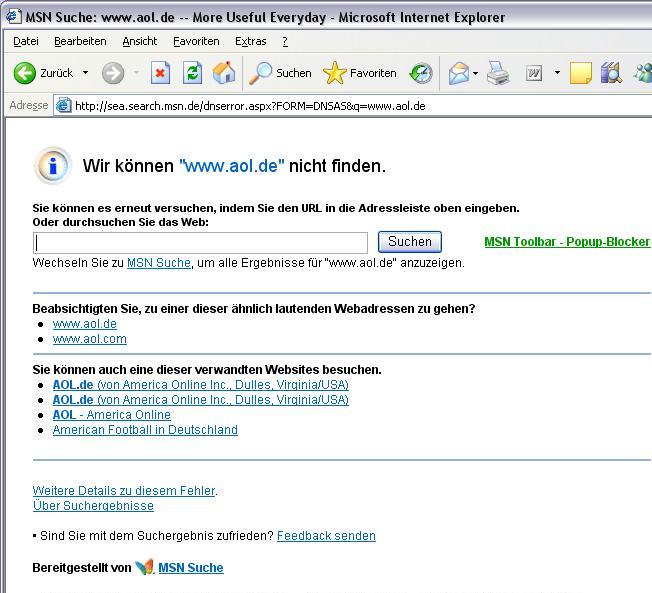Open the second AOL.de America Online link
The image size is (652, 593).
tap(200, 400)
